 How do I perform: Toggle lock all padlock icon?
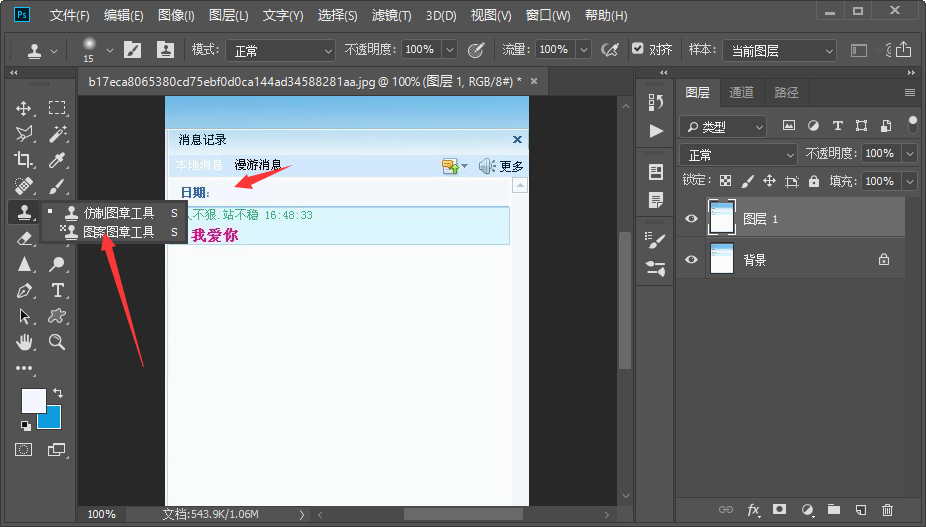(x=814, y=181)
